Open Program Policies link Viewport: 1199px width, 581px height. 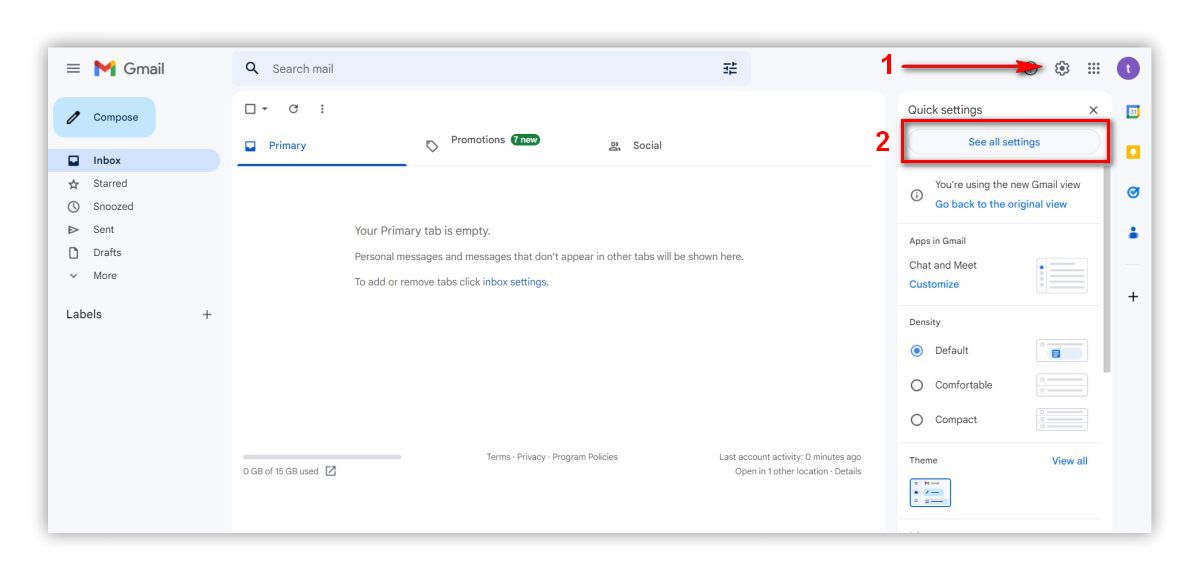585,457
